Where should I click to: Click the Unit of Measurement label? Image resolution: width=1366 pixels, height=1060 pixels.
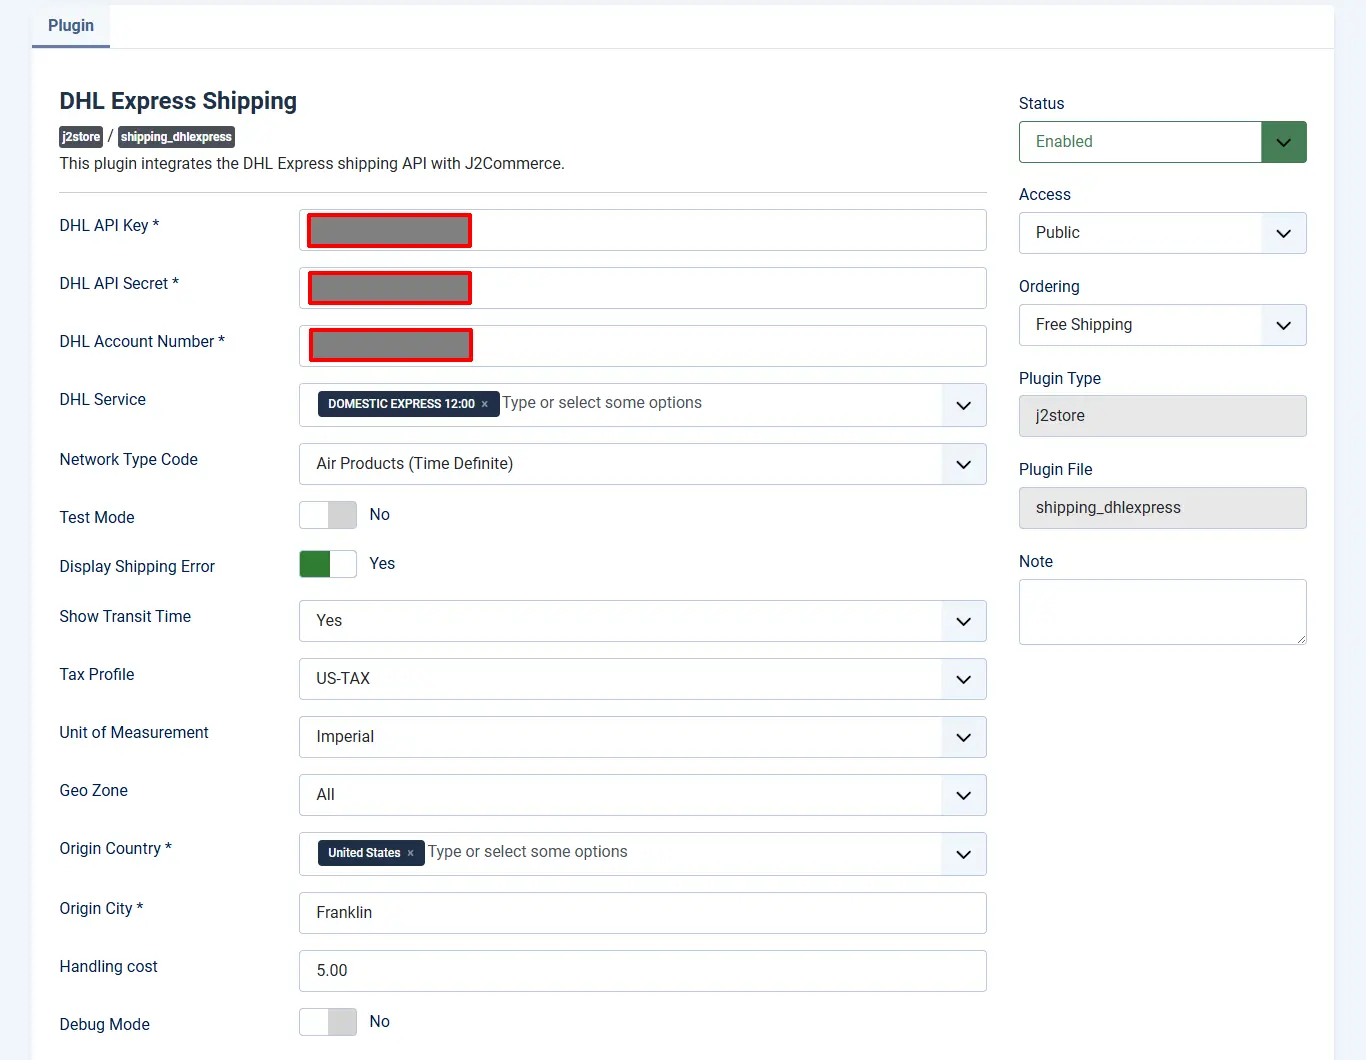coord(134,733)
